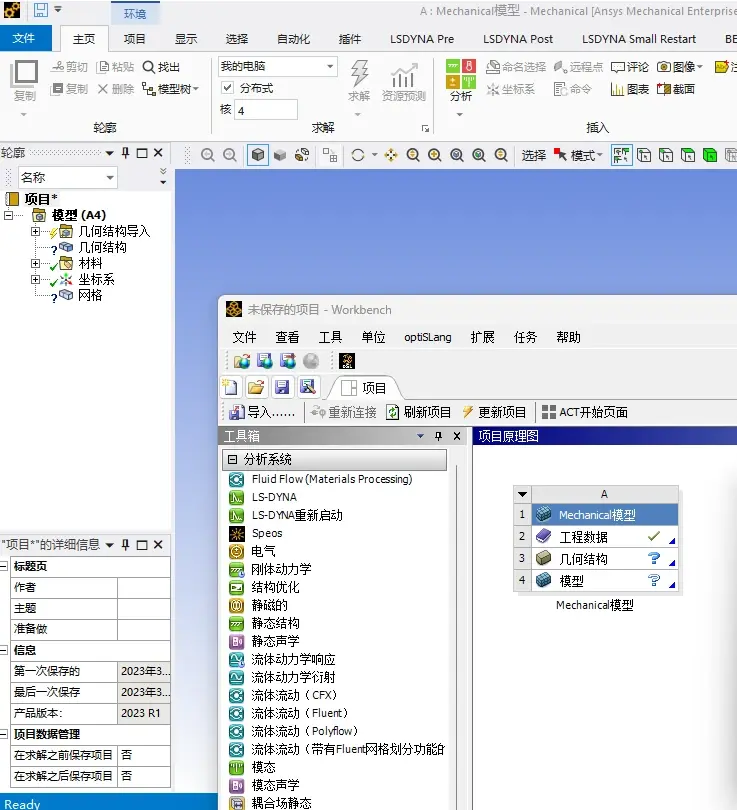Click the Save disk icon in Workbench

282,387
